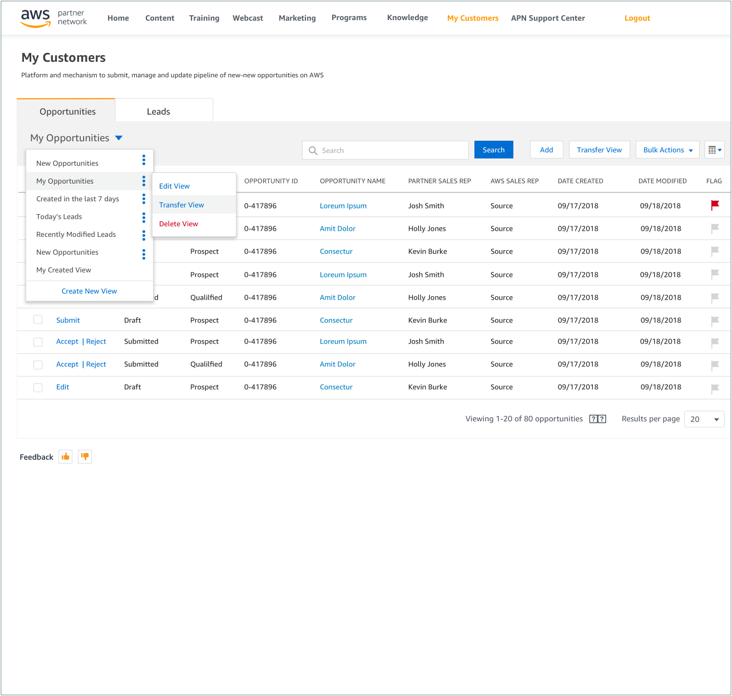Flag the Submit Draft Consectur row
The height and width of the screenshot is (696, 732).
715,321
